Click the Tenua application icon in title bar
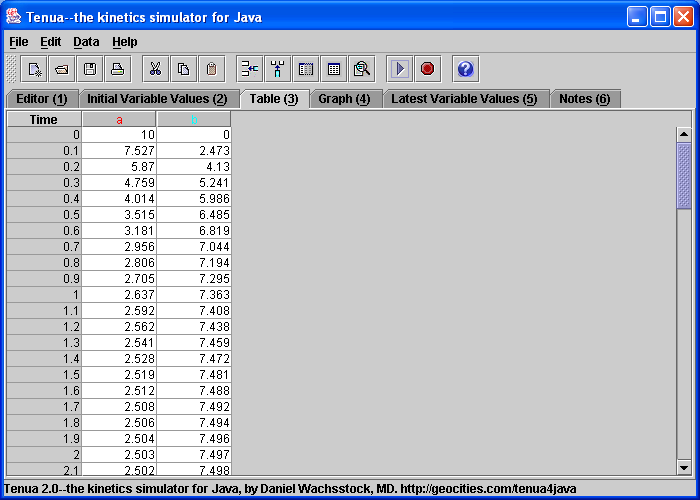 click(x=13, y=17)
